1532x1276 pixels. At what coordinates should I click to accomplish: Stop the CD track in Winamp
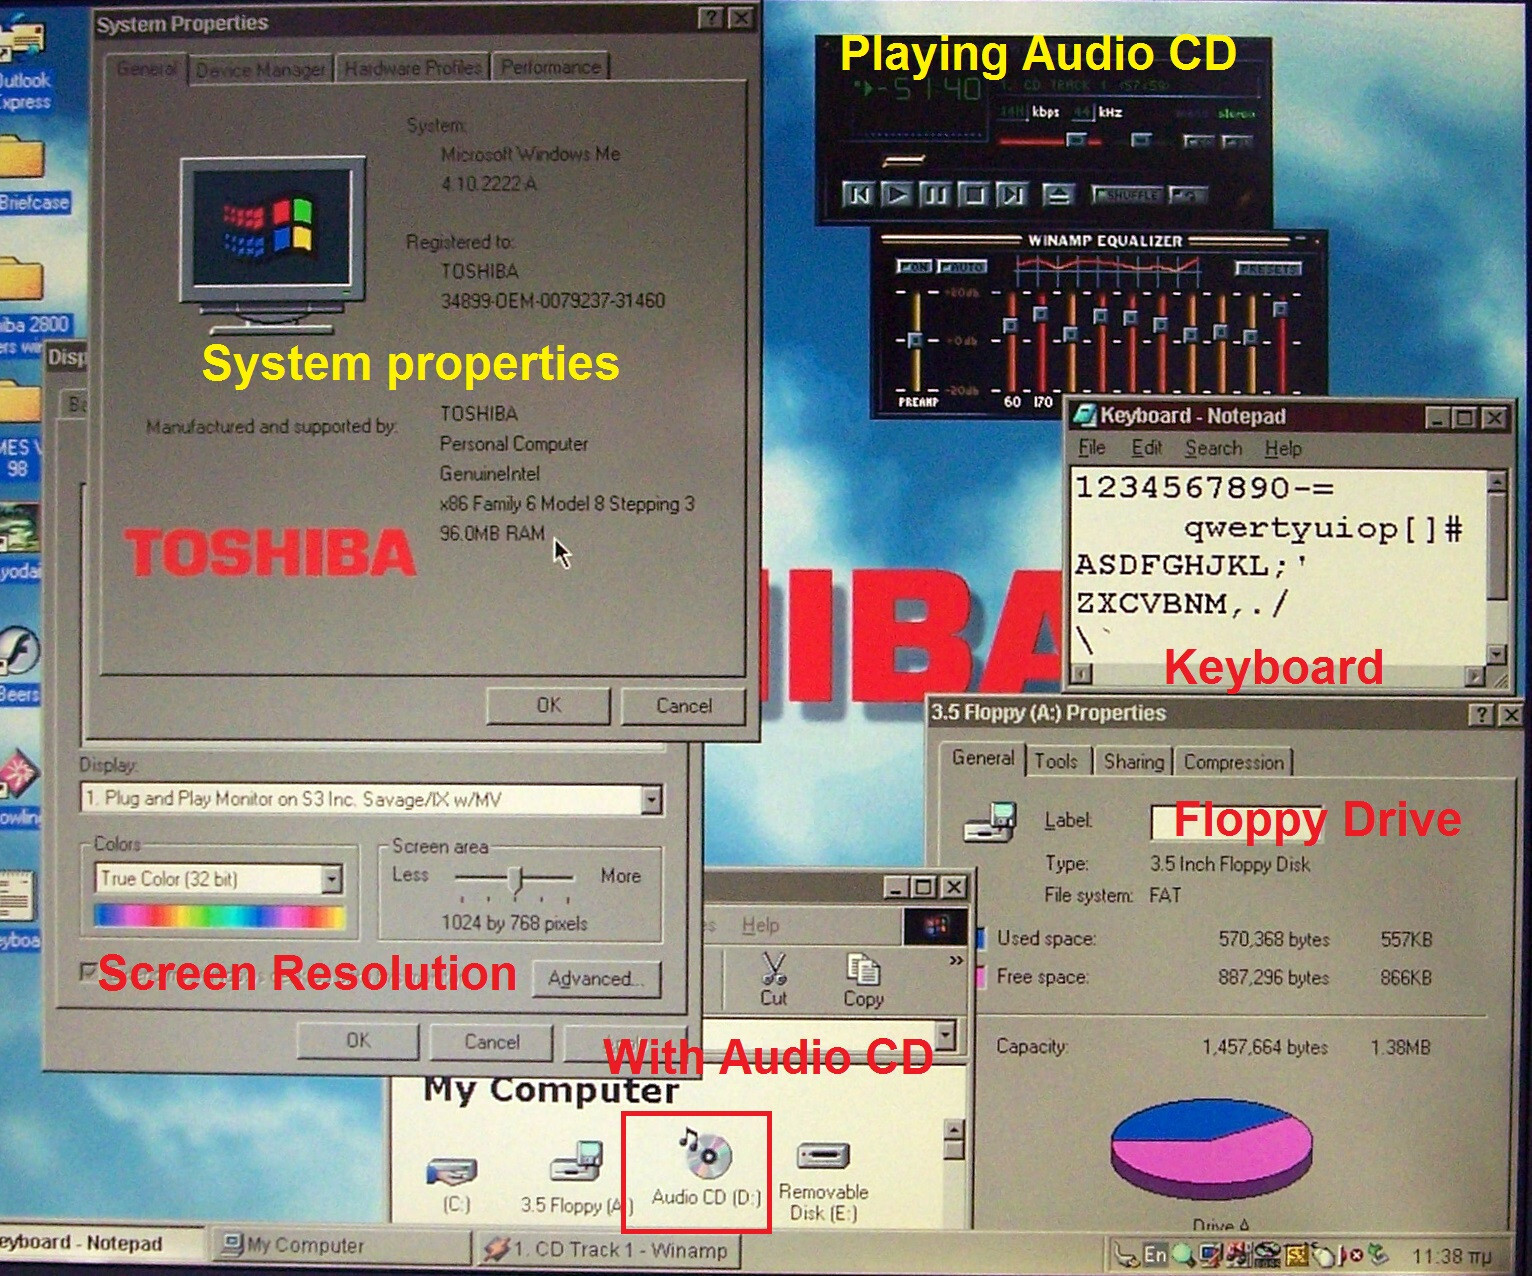click(973, 194)
